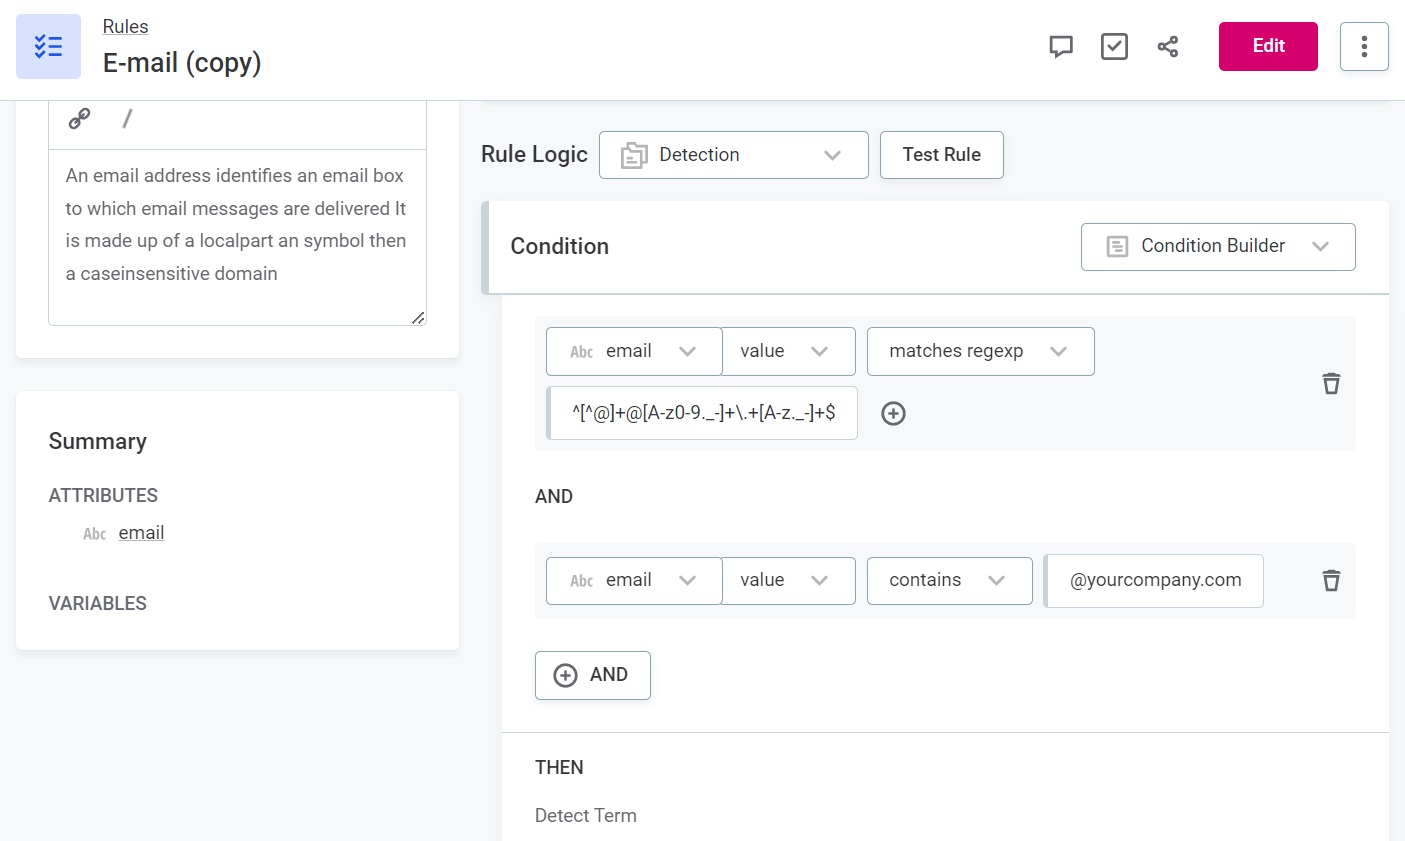Open the comments speech bubble icon
The image size is (1405, 841).
point(1061,46)
